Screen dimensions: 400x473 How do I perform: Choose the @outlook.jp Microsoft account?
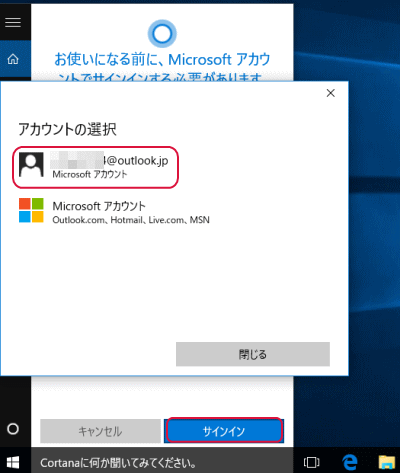(96, 167)
